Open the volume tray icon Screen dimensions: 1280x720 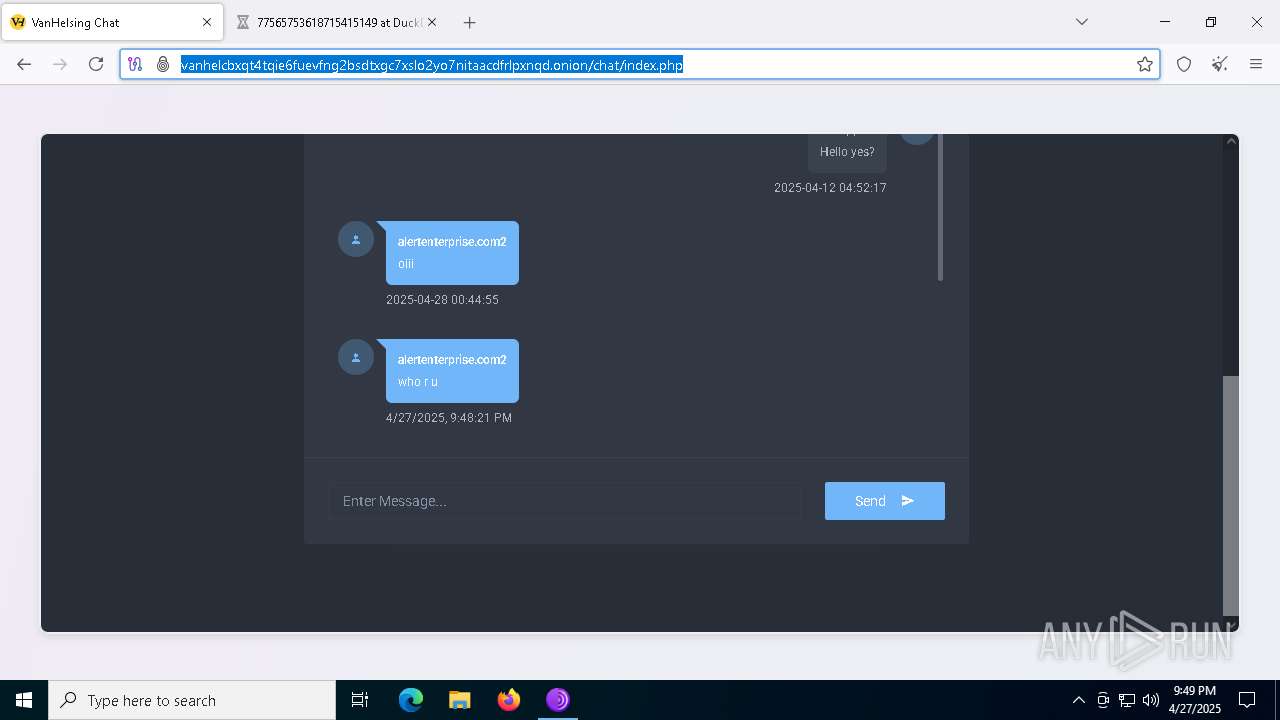tap(1151, 700)
